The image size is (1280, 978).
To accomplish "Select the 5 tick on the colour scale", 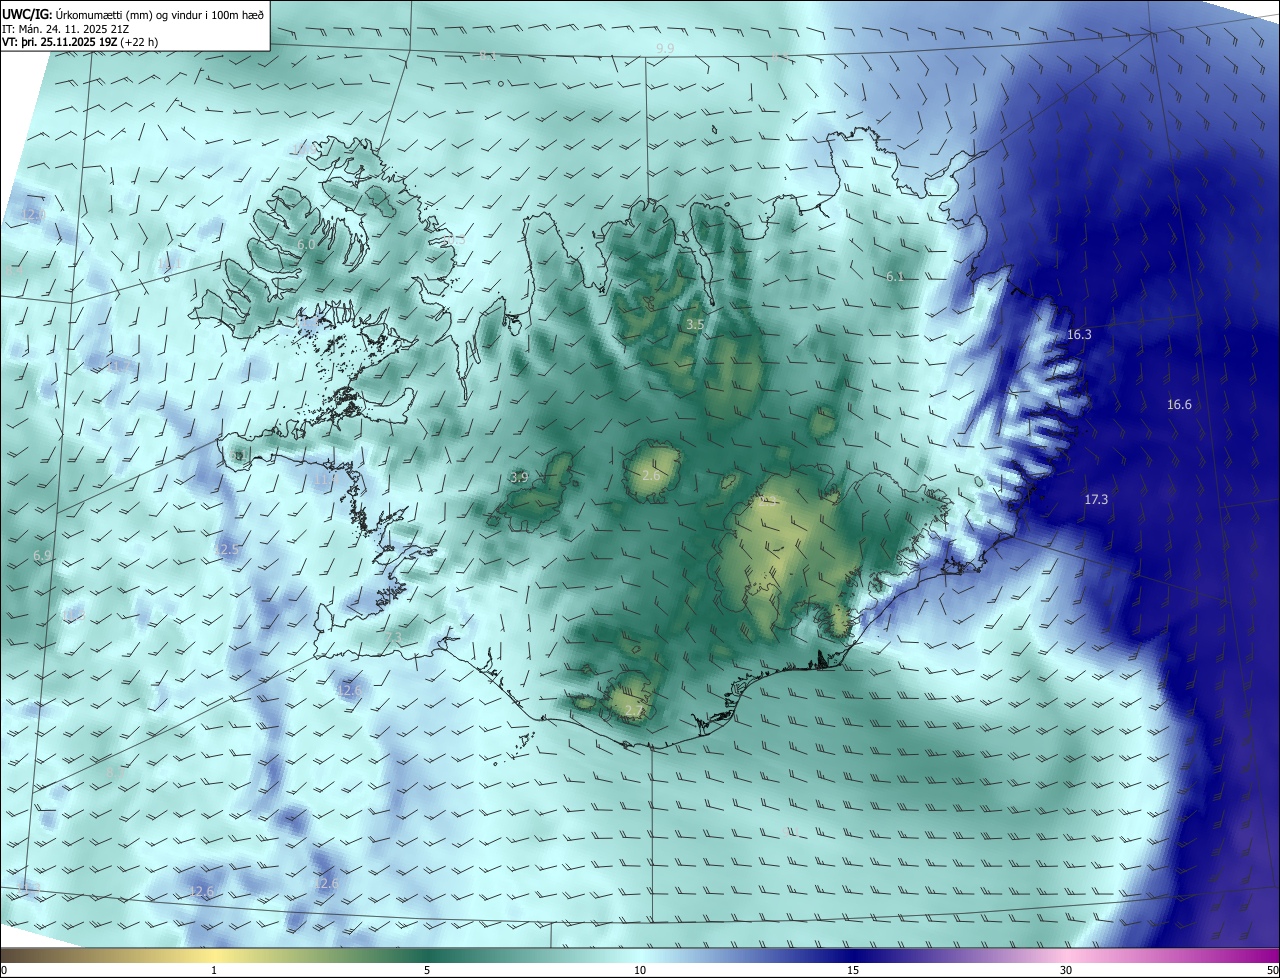I will coord(427,971).
